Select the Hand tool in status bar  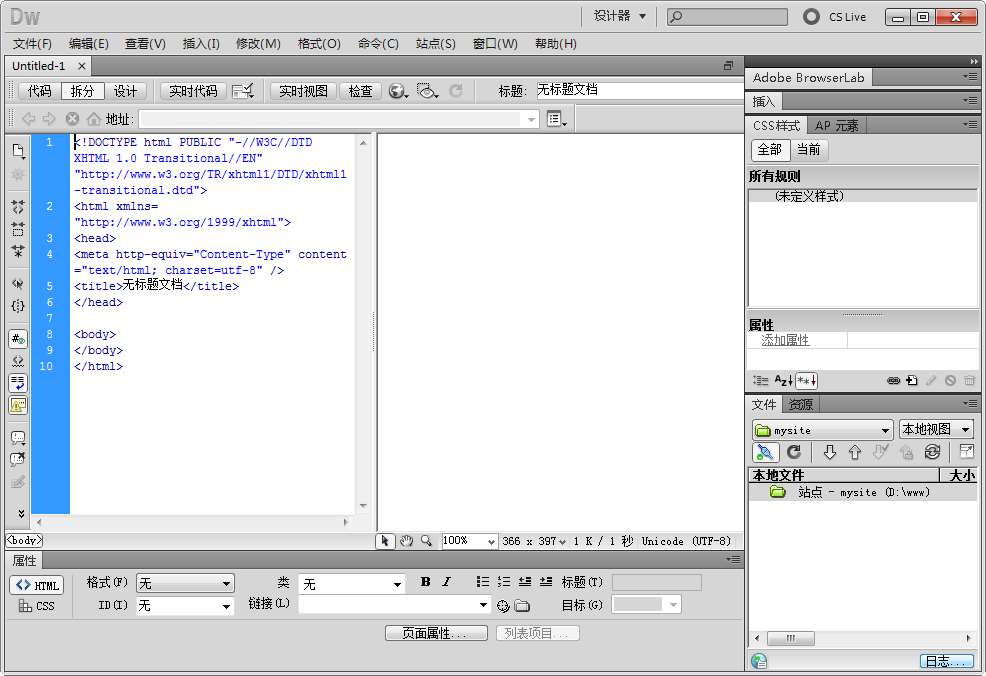pos(407,541)
